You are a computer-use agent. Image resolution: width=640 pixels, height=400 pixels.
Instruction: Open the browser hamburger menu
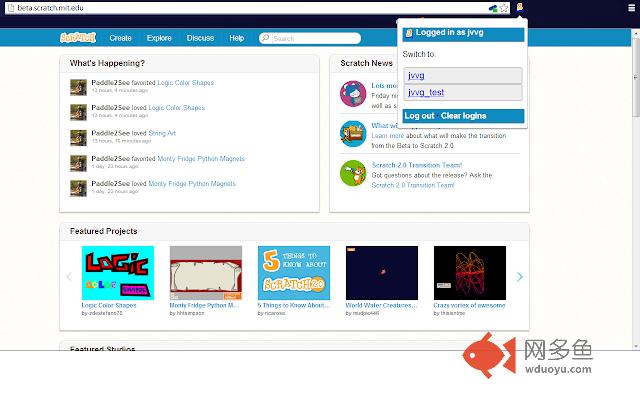coord(631,8)
